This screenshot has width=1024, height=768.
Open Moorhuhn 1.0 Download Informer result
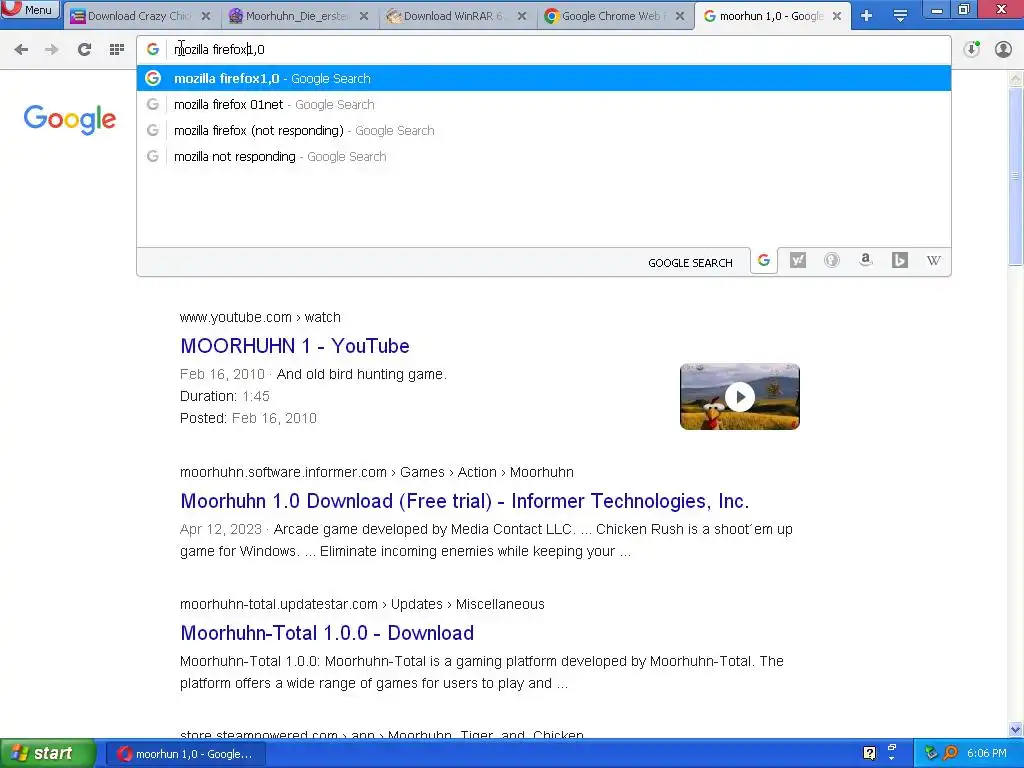click(464, 501)
